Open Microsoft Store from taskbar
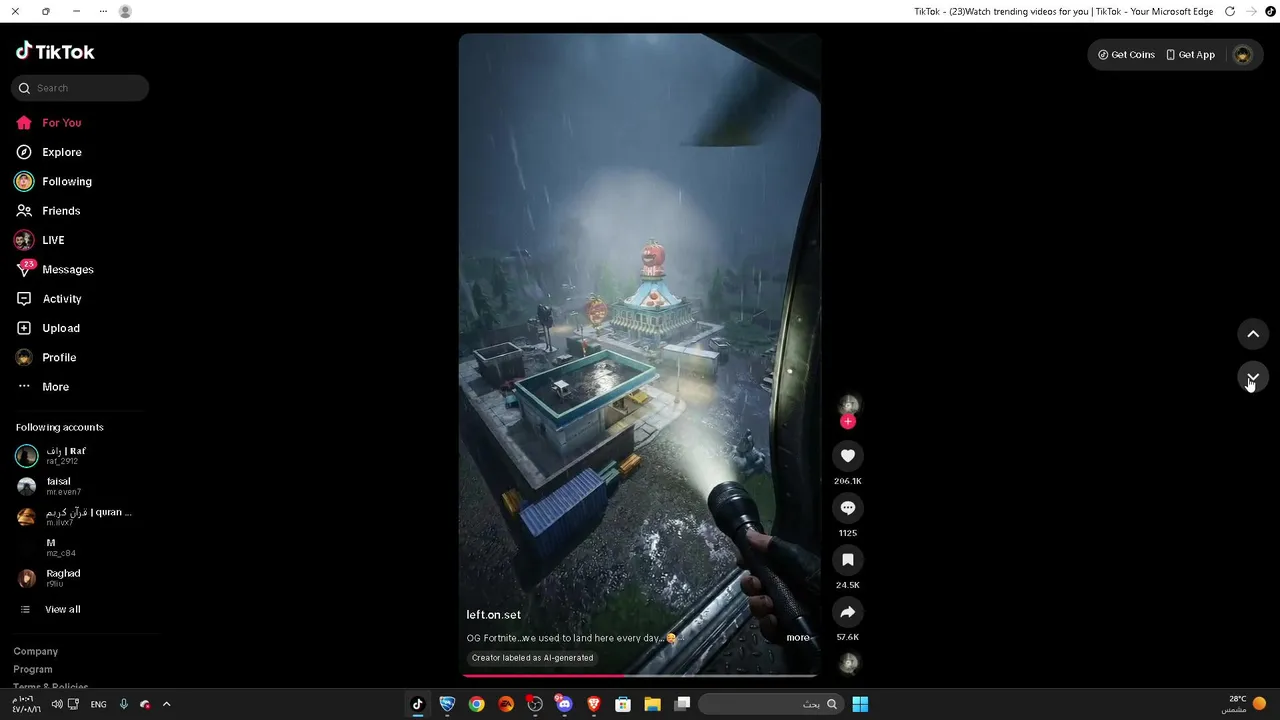Viewport: 1280px width, 720px height. coord(623,704)
